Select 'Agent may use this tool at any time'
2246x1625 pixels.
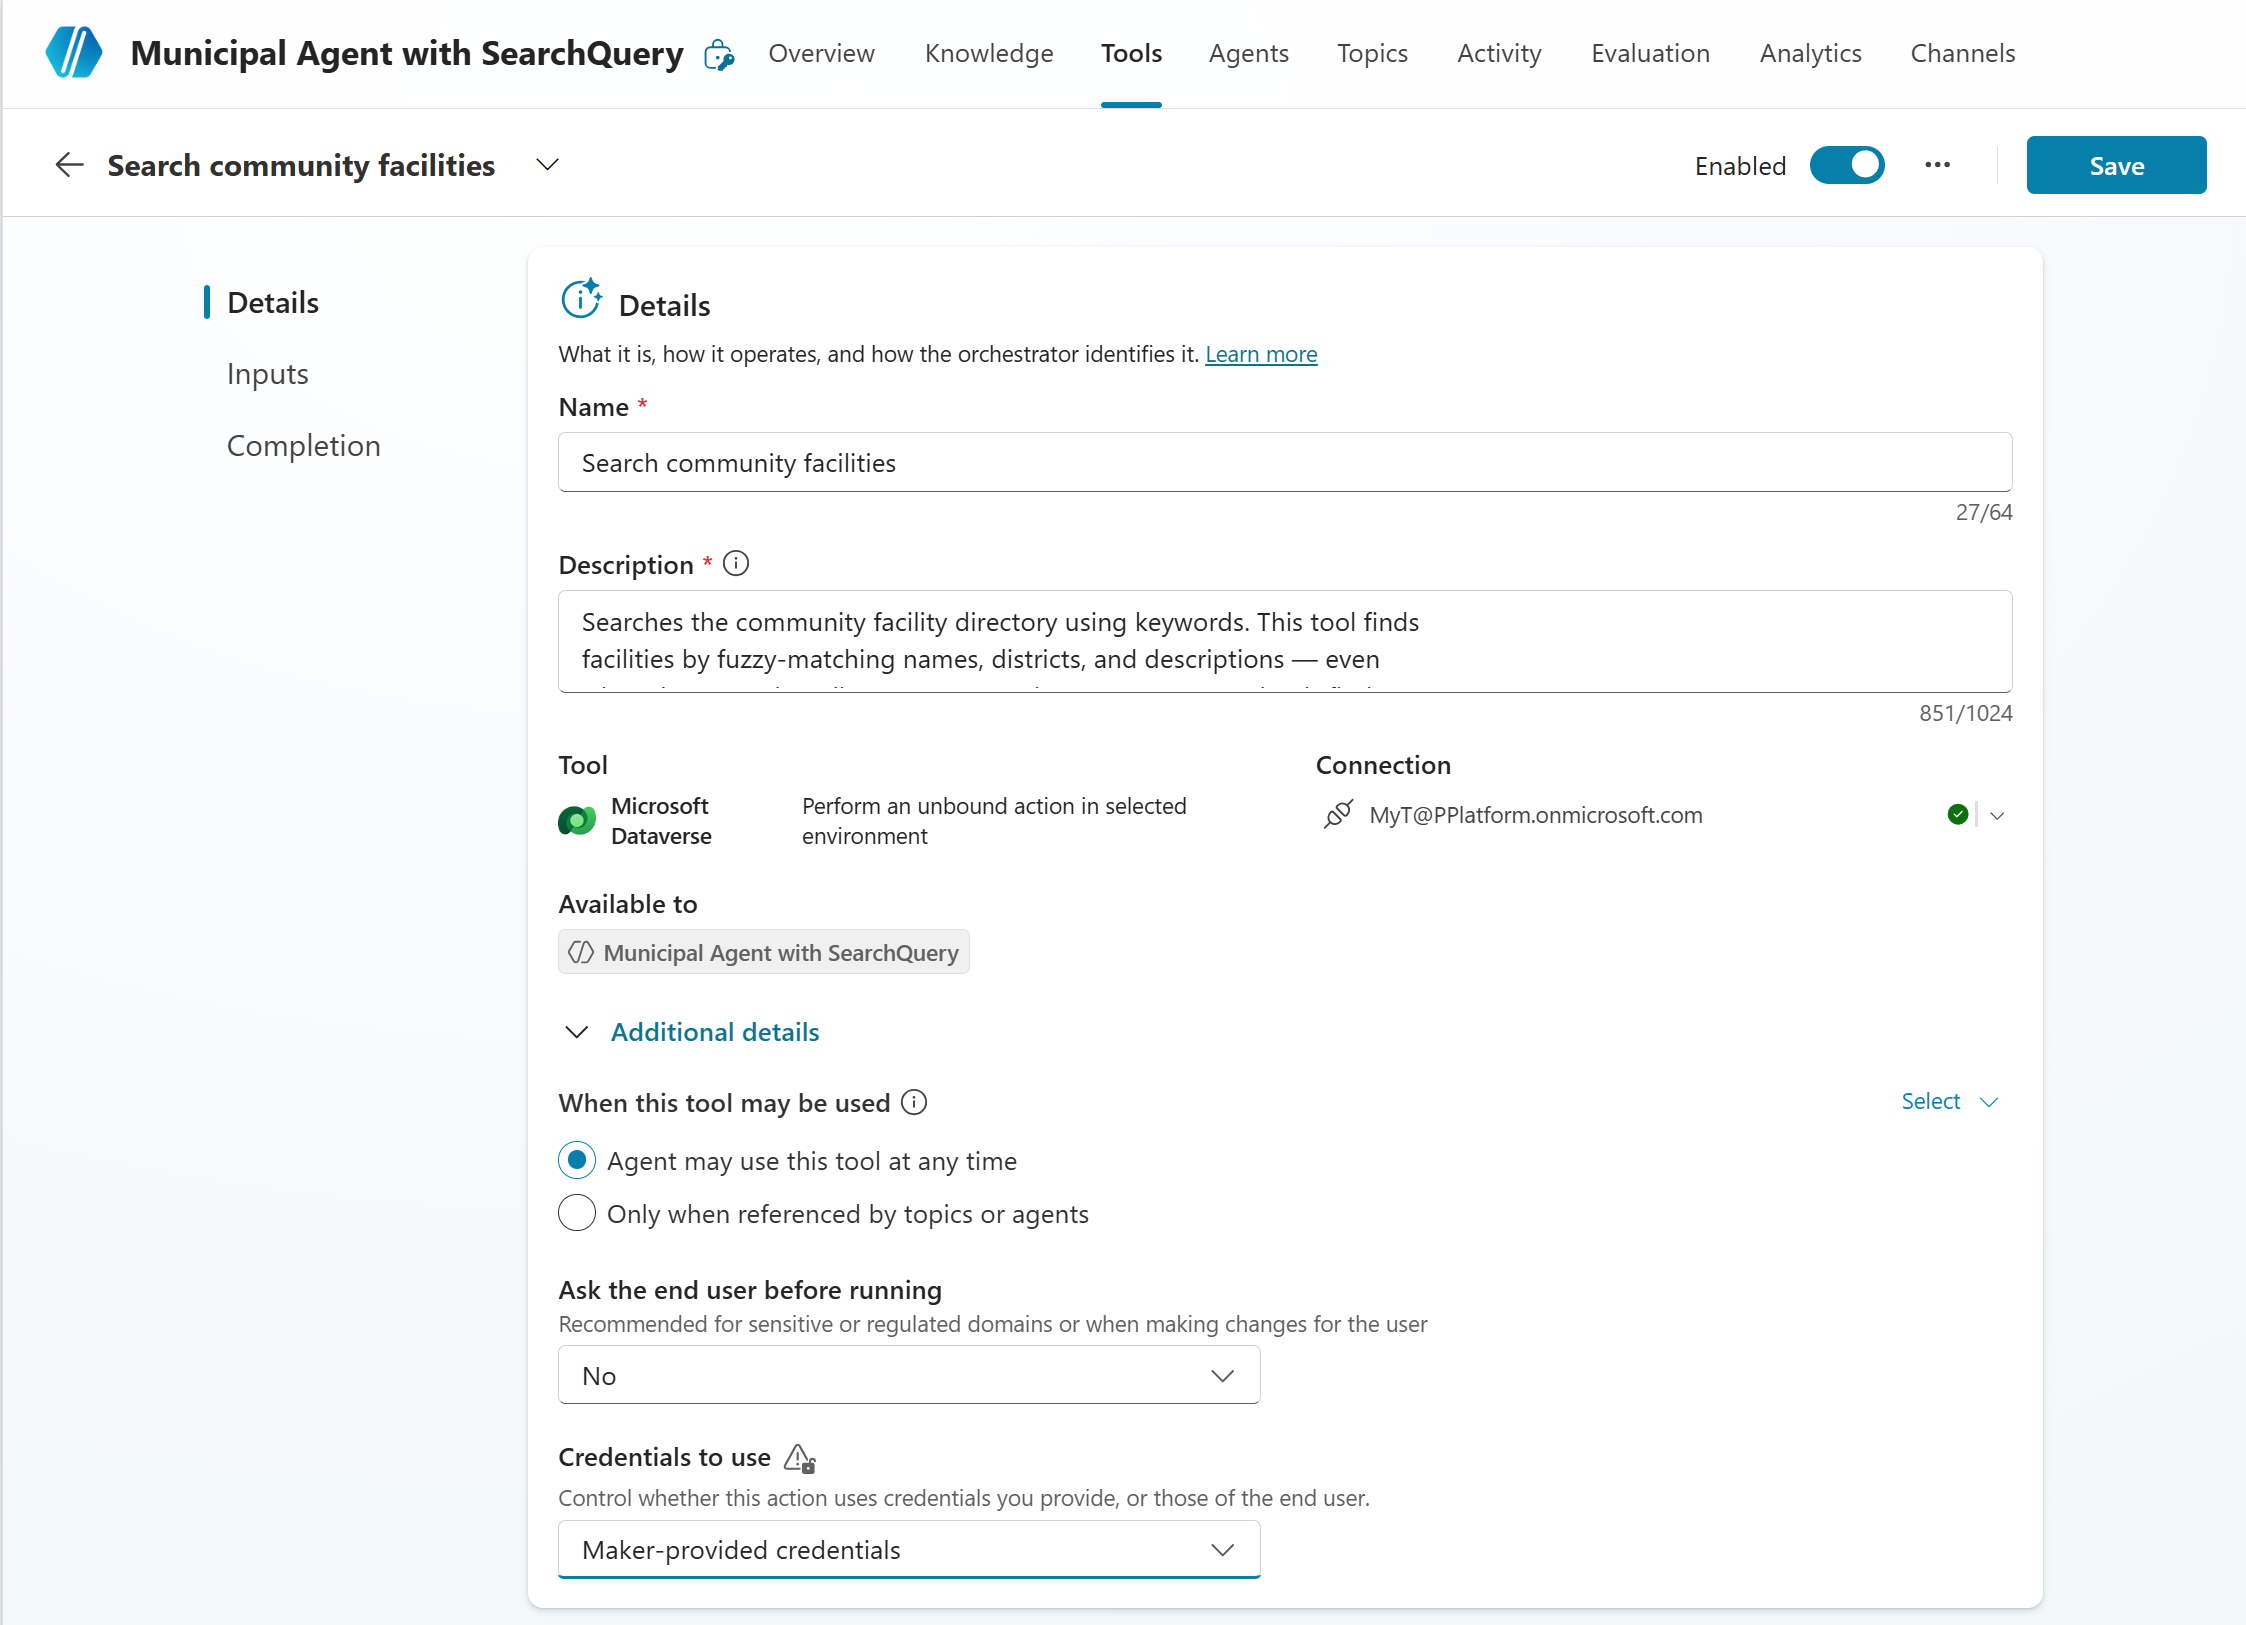pyautogui.click(x=577, y=1160)
